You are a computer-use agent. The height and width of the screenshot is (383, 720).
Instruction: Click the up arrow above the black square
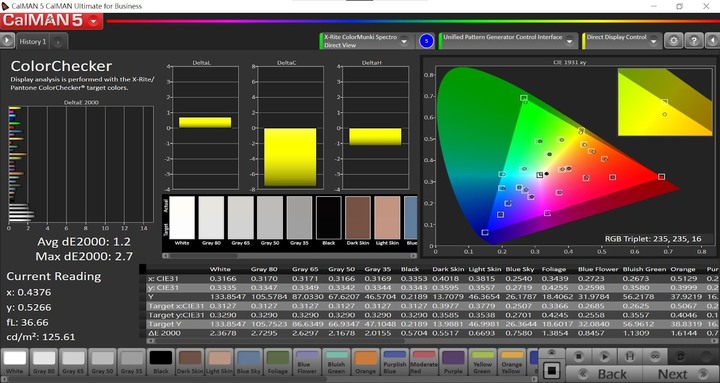[x=551, y=353]
